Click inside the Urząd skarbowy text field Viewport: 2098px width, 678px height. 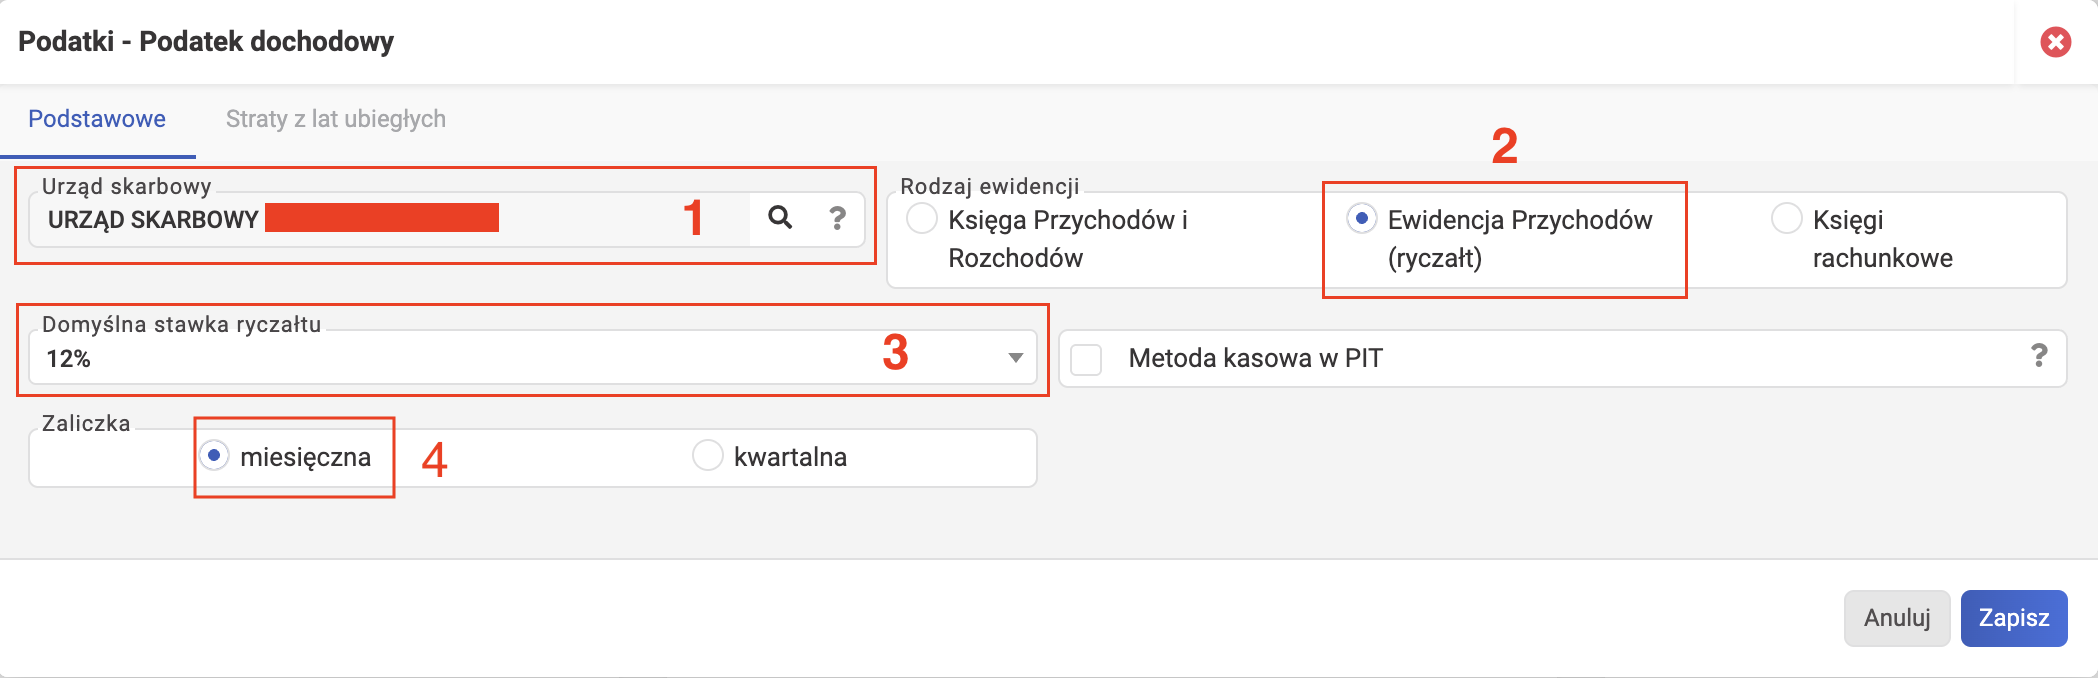(390, 219)
